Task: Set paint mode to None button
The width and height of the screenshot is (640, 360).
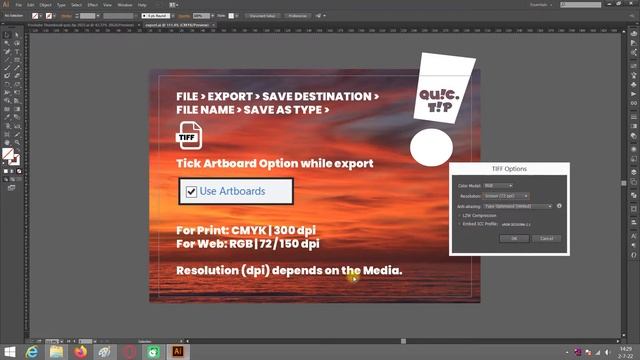Action: (x=18, y=171)
